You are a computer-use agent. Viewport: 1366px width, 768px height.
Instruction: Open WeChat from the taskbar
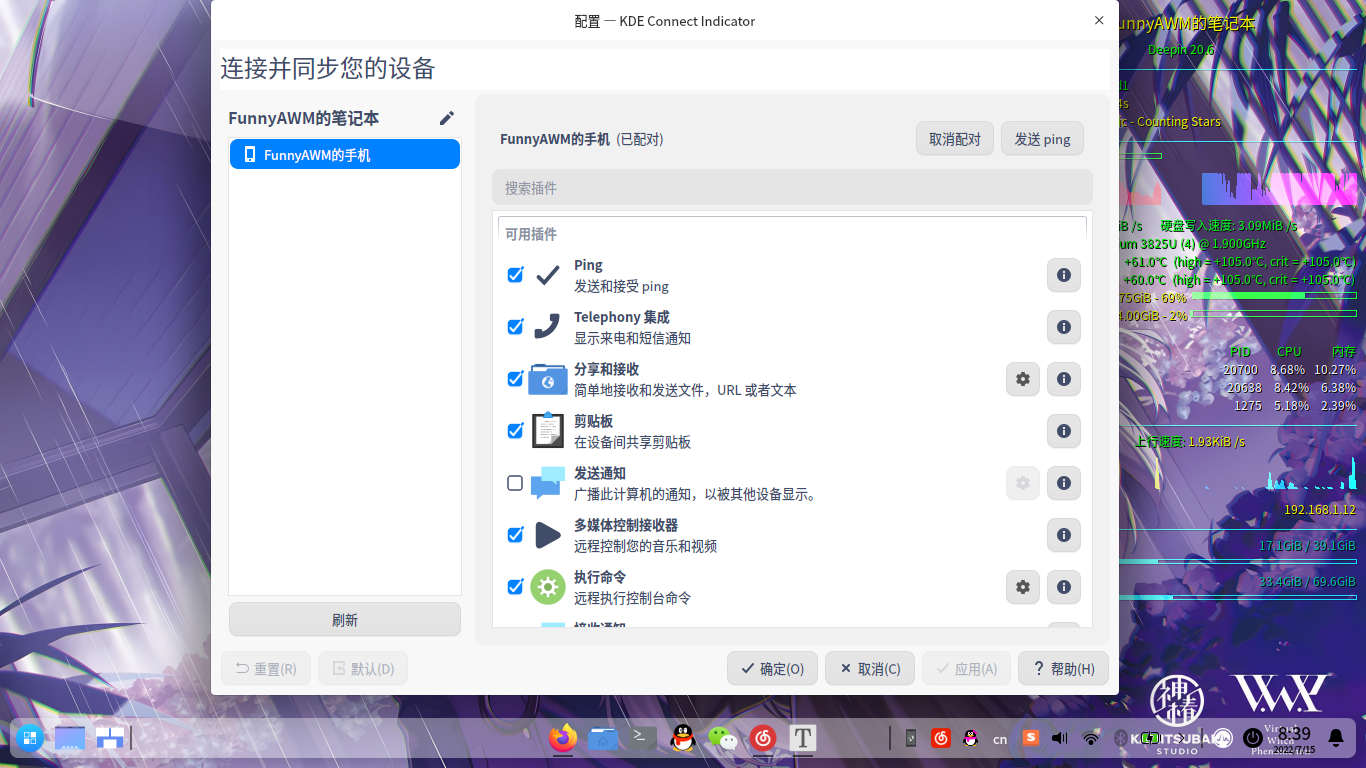coord(723,738)
